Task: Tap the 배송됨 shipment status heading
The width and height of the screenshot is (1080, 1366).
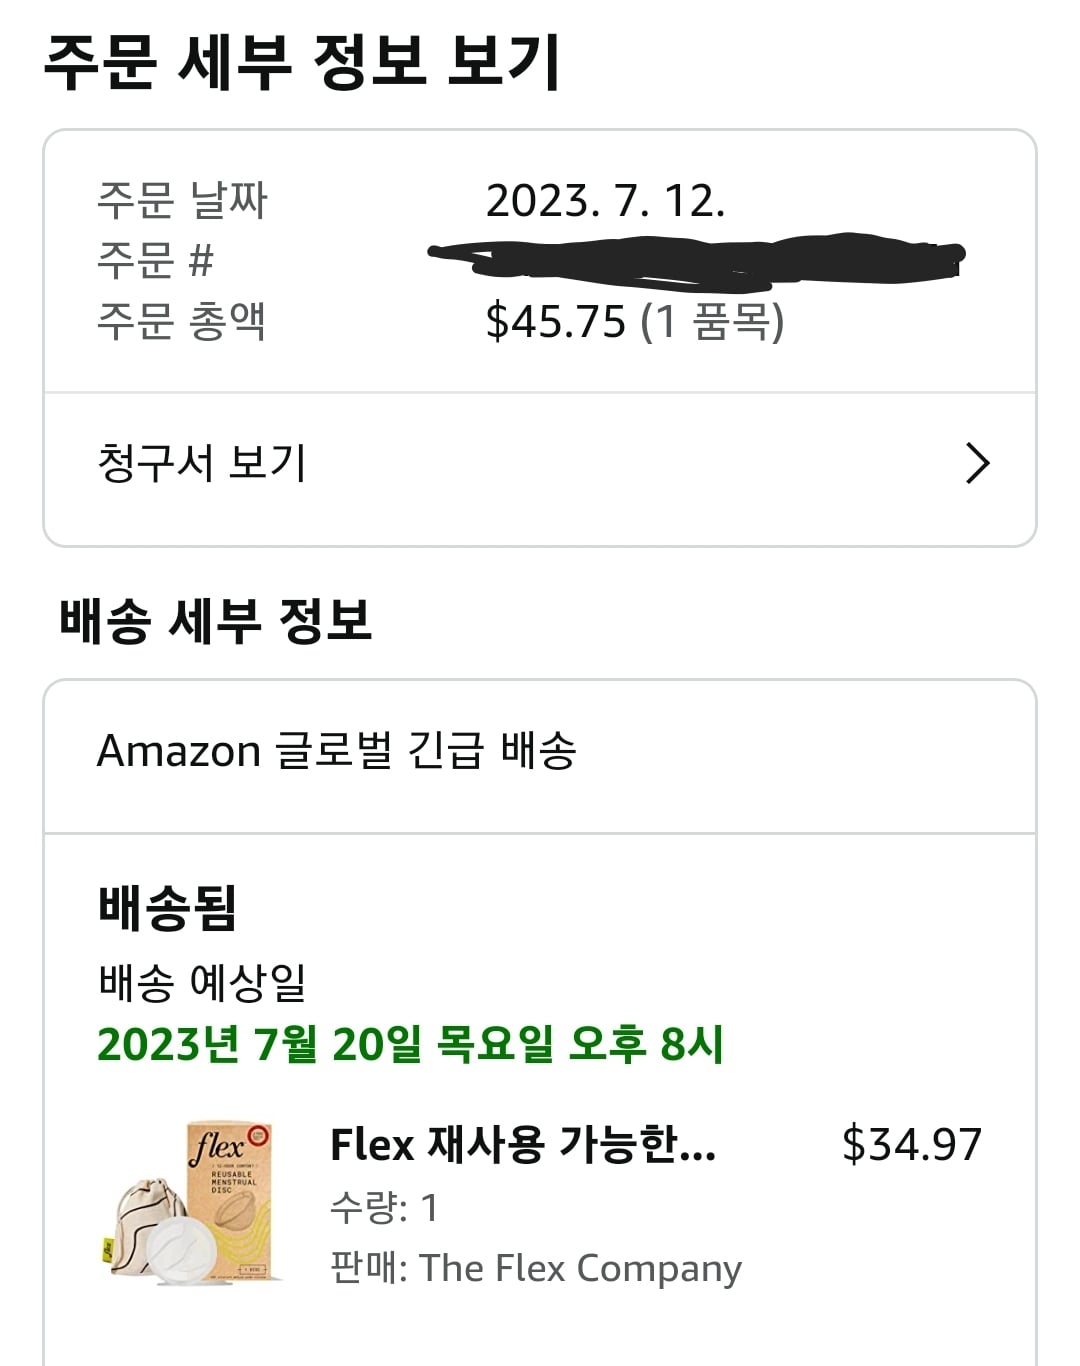Action: (x=167, y=908)
